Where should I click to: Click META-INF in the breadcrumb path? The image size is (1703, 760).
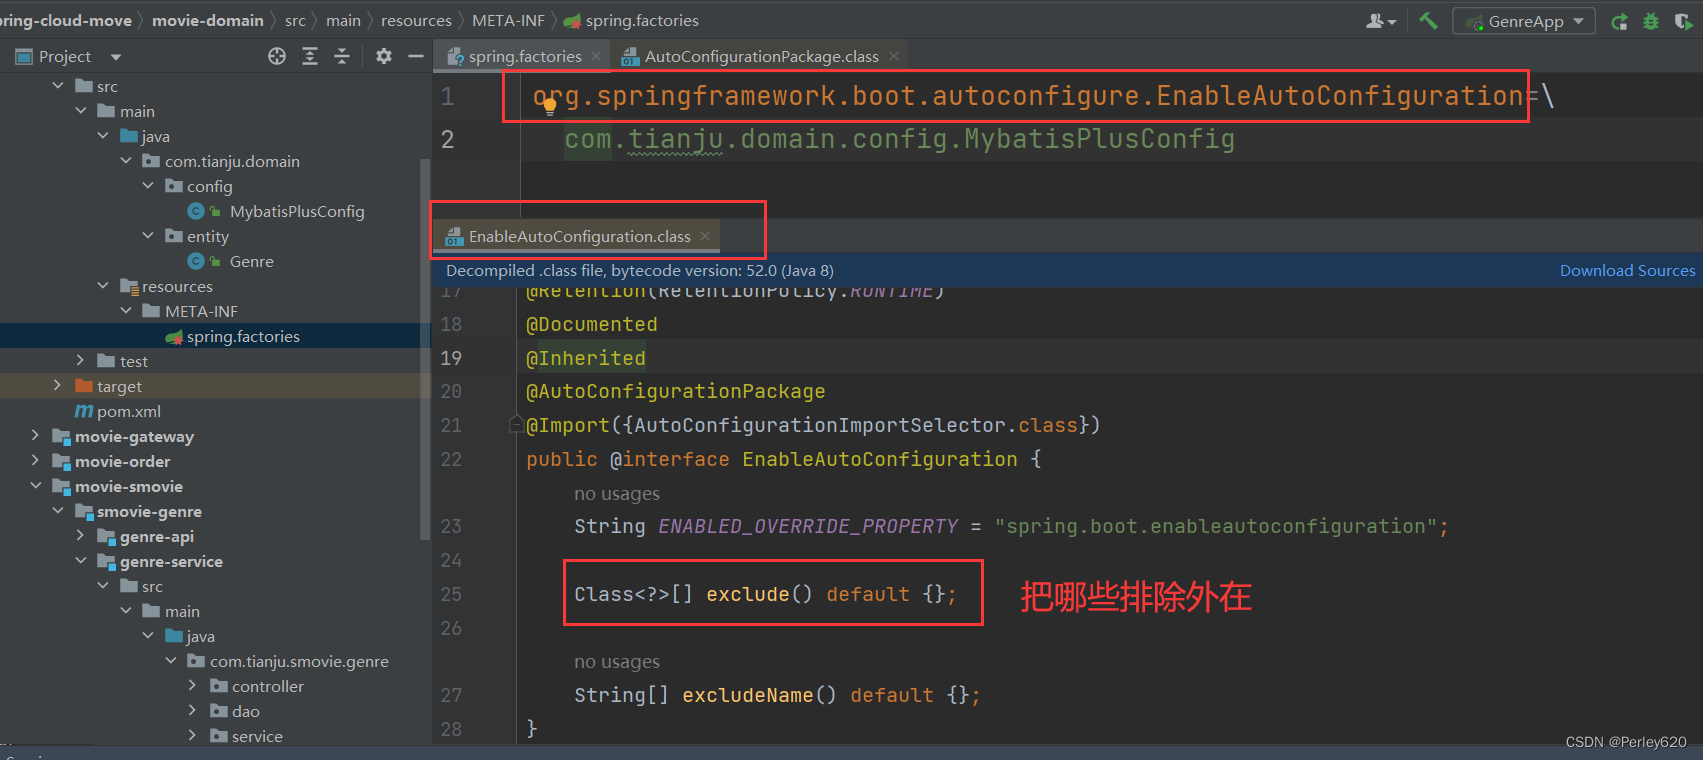pos(508,20)
